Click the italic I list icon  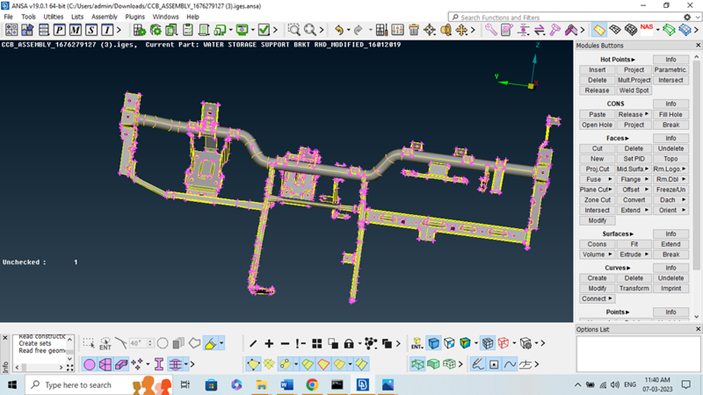click(x=107, y=30)
